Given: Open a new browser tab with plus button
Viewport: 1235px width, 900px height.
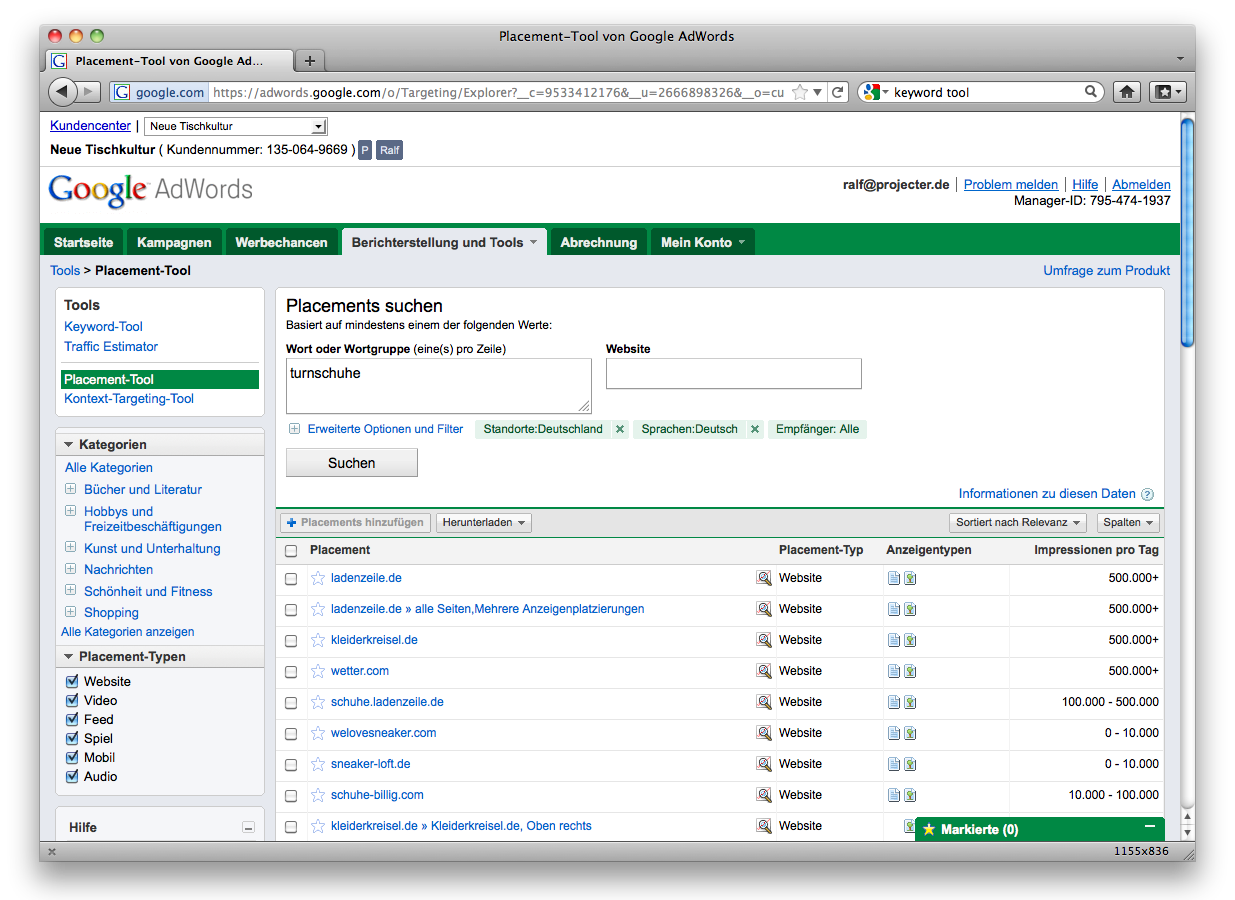Looking at the screenshot, I should point(310,61).
